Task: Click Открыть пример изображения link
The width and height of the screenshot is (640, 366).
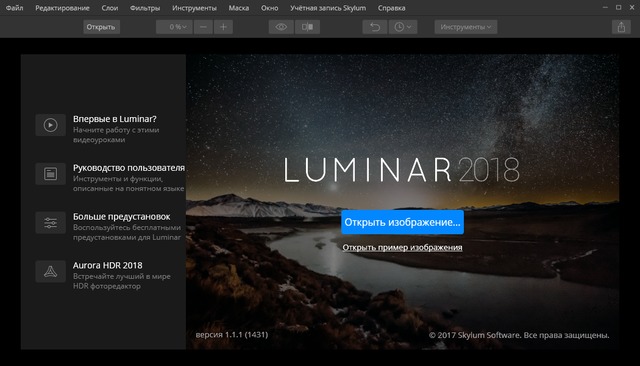Action: point(402,247)
